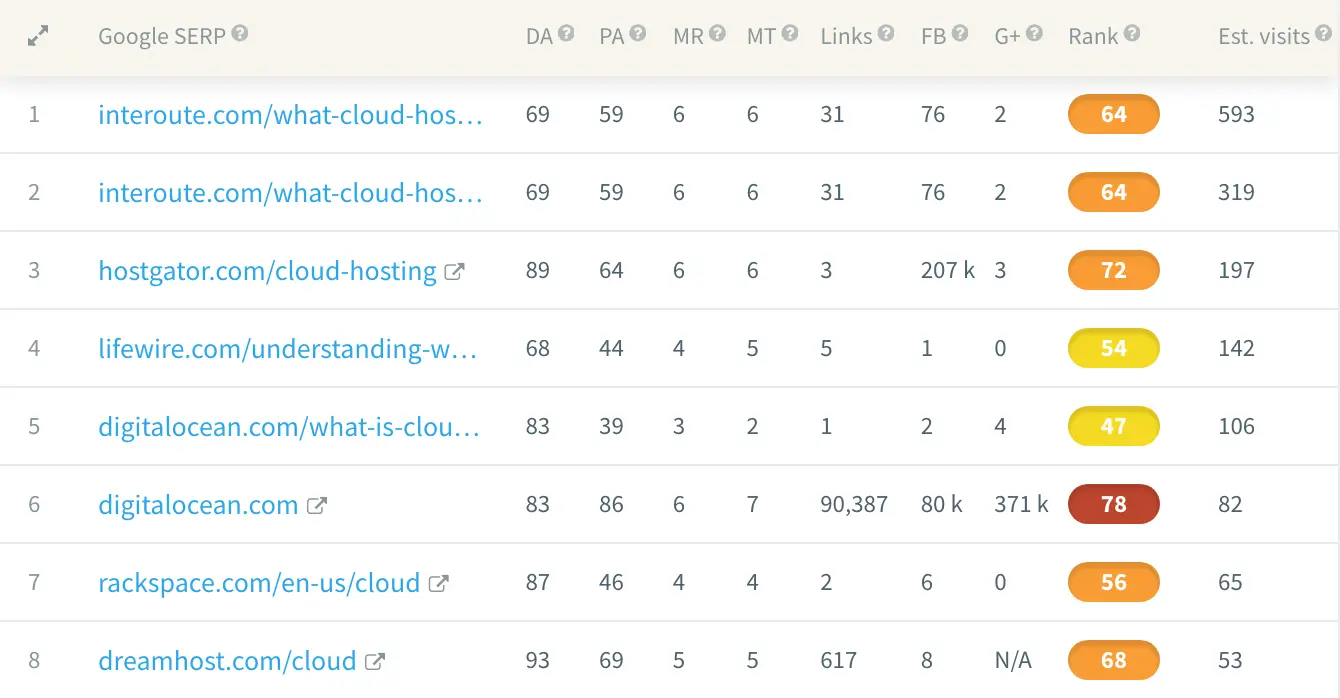1340x698 pixels.
Task: Click the DA column help icon
Action: (x=566, y=33)
